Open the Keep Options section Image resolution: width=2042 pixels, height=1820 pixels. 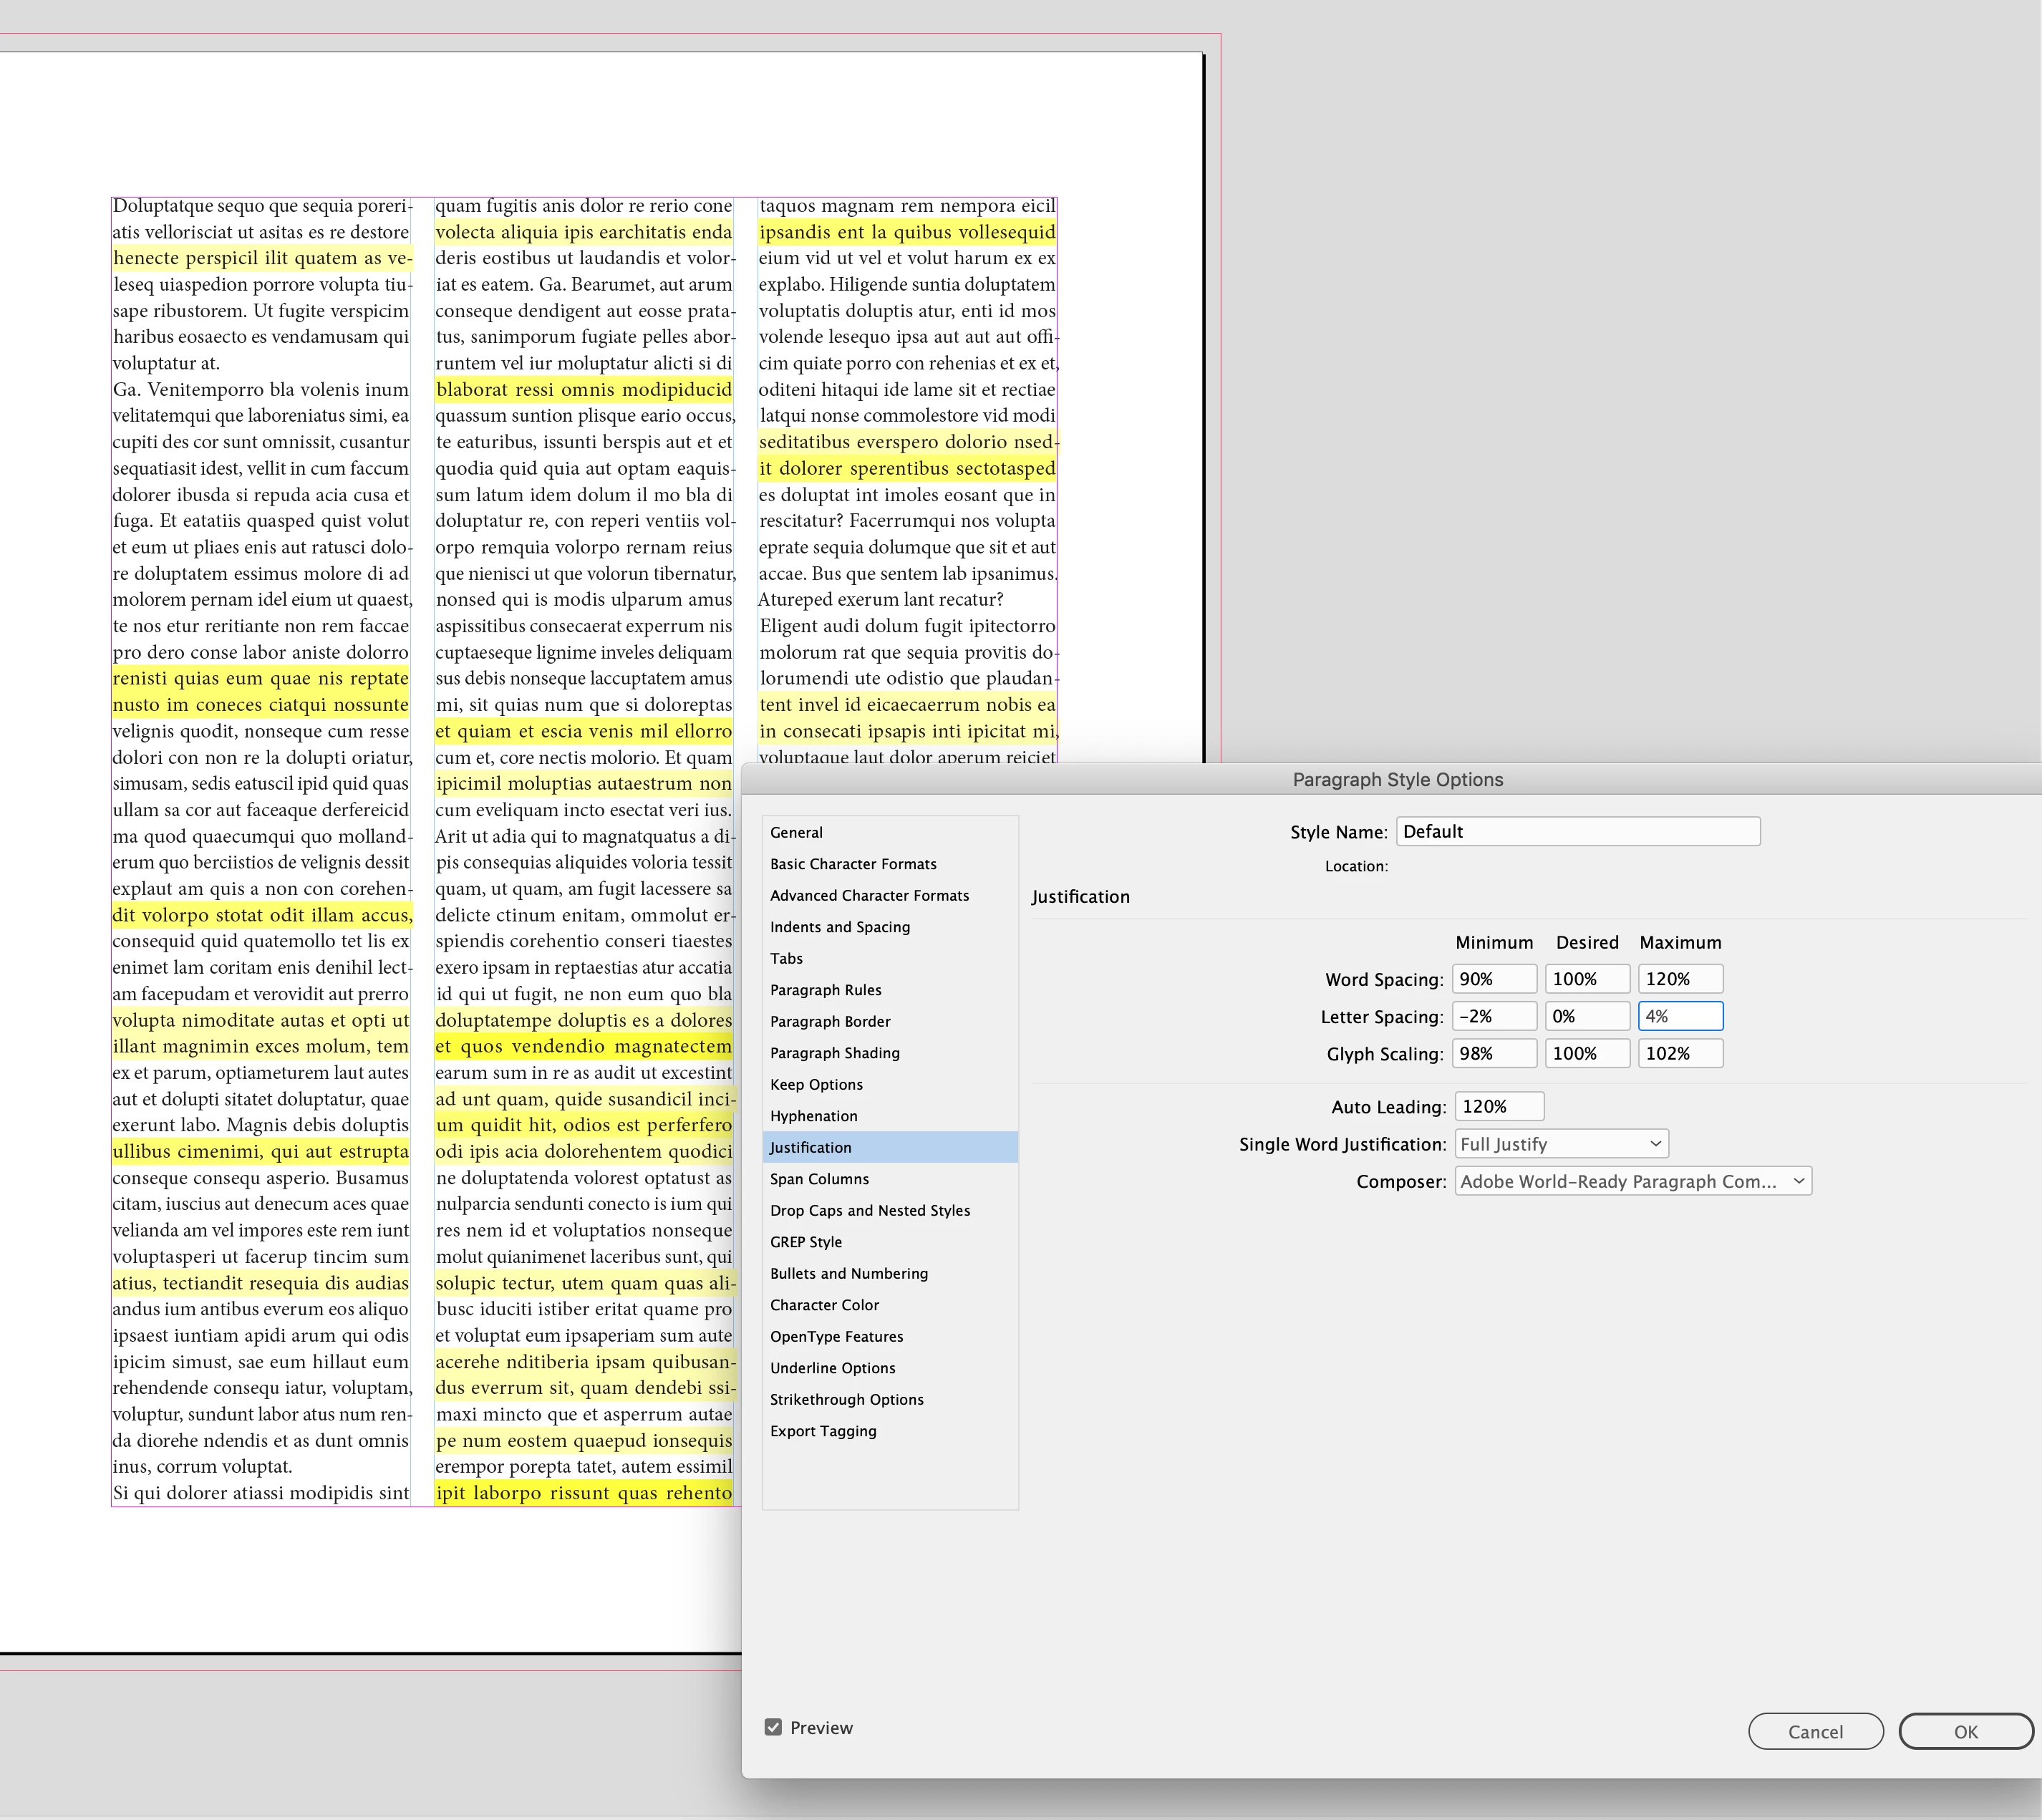816,1084
